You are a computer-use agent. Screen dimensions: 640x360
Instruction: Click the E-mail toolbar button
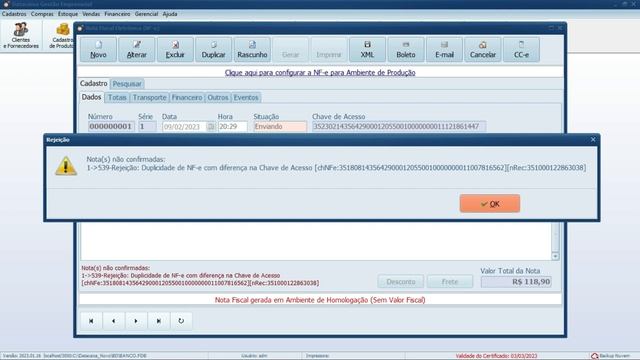pyautogui.click(x=444, y=50)
